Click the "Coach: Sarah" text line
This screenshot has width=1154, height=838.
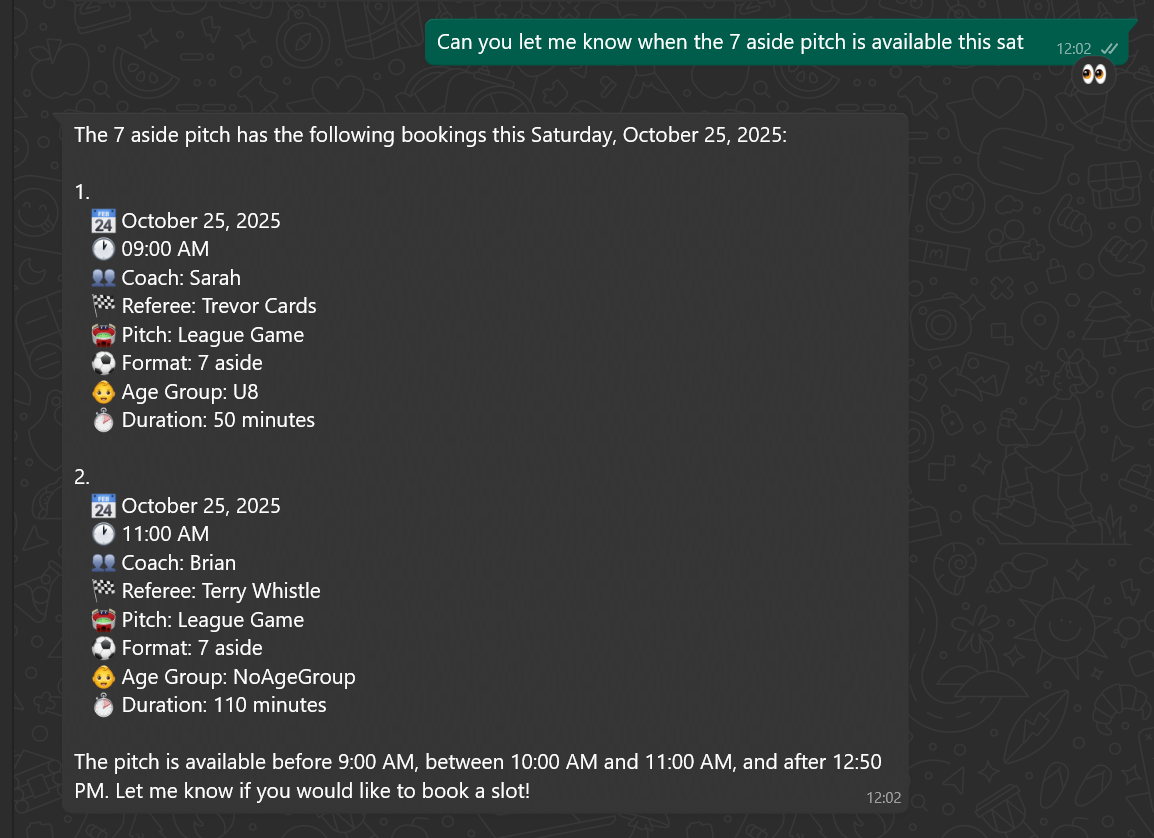(x=181, y=278)
